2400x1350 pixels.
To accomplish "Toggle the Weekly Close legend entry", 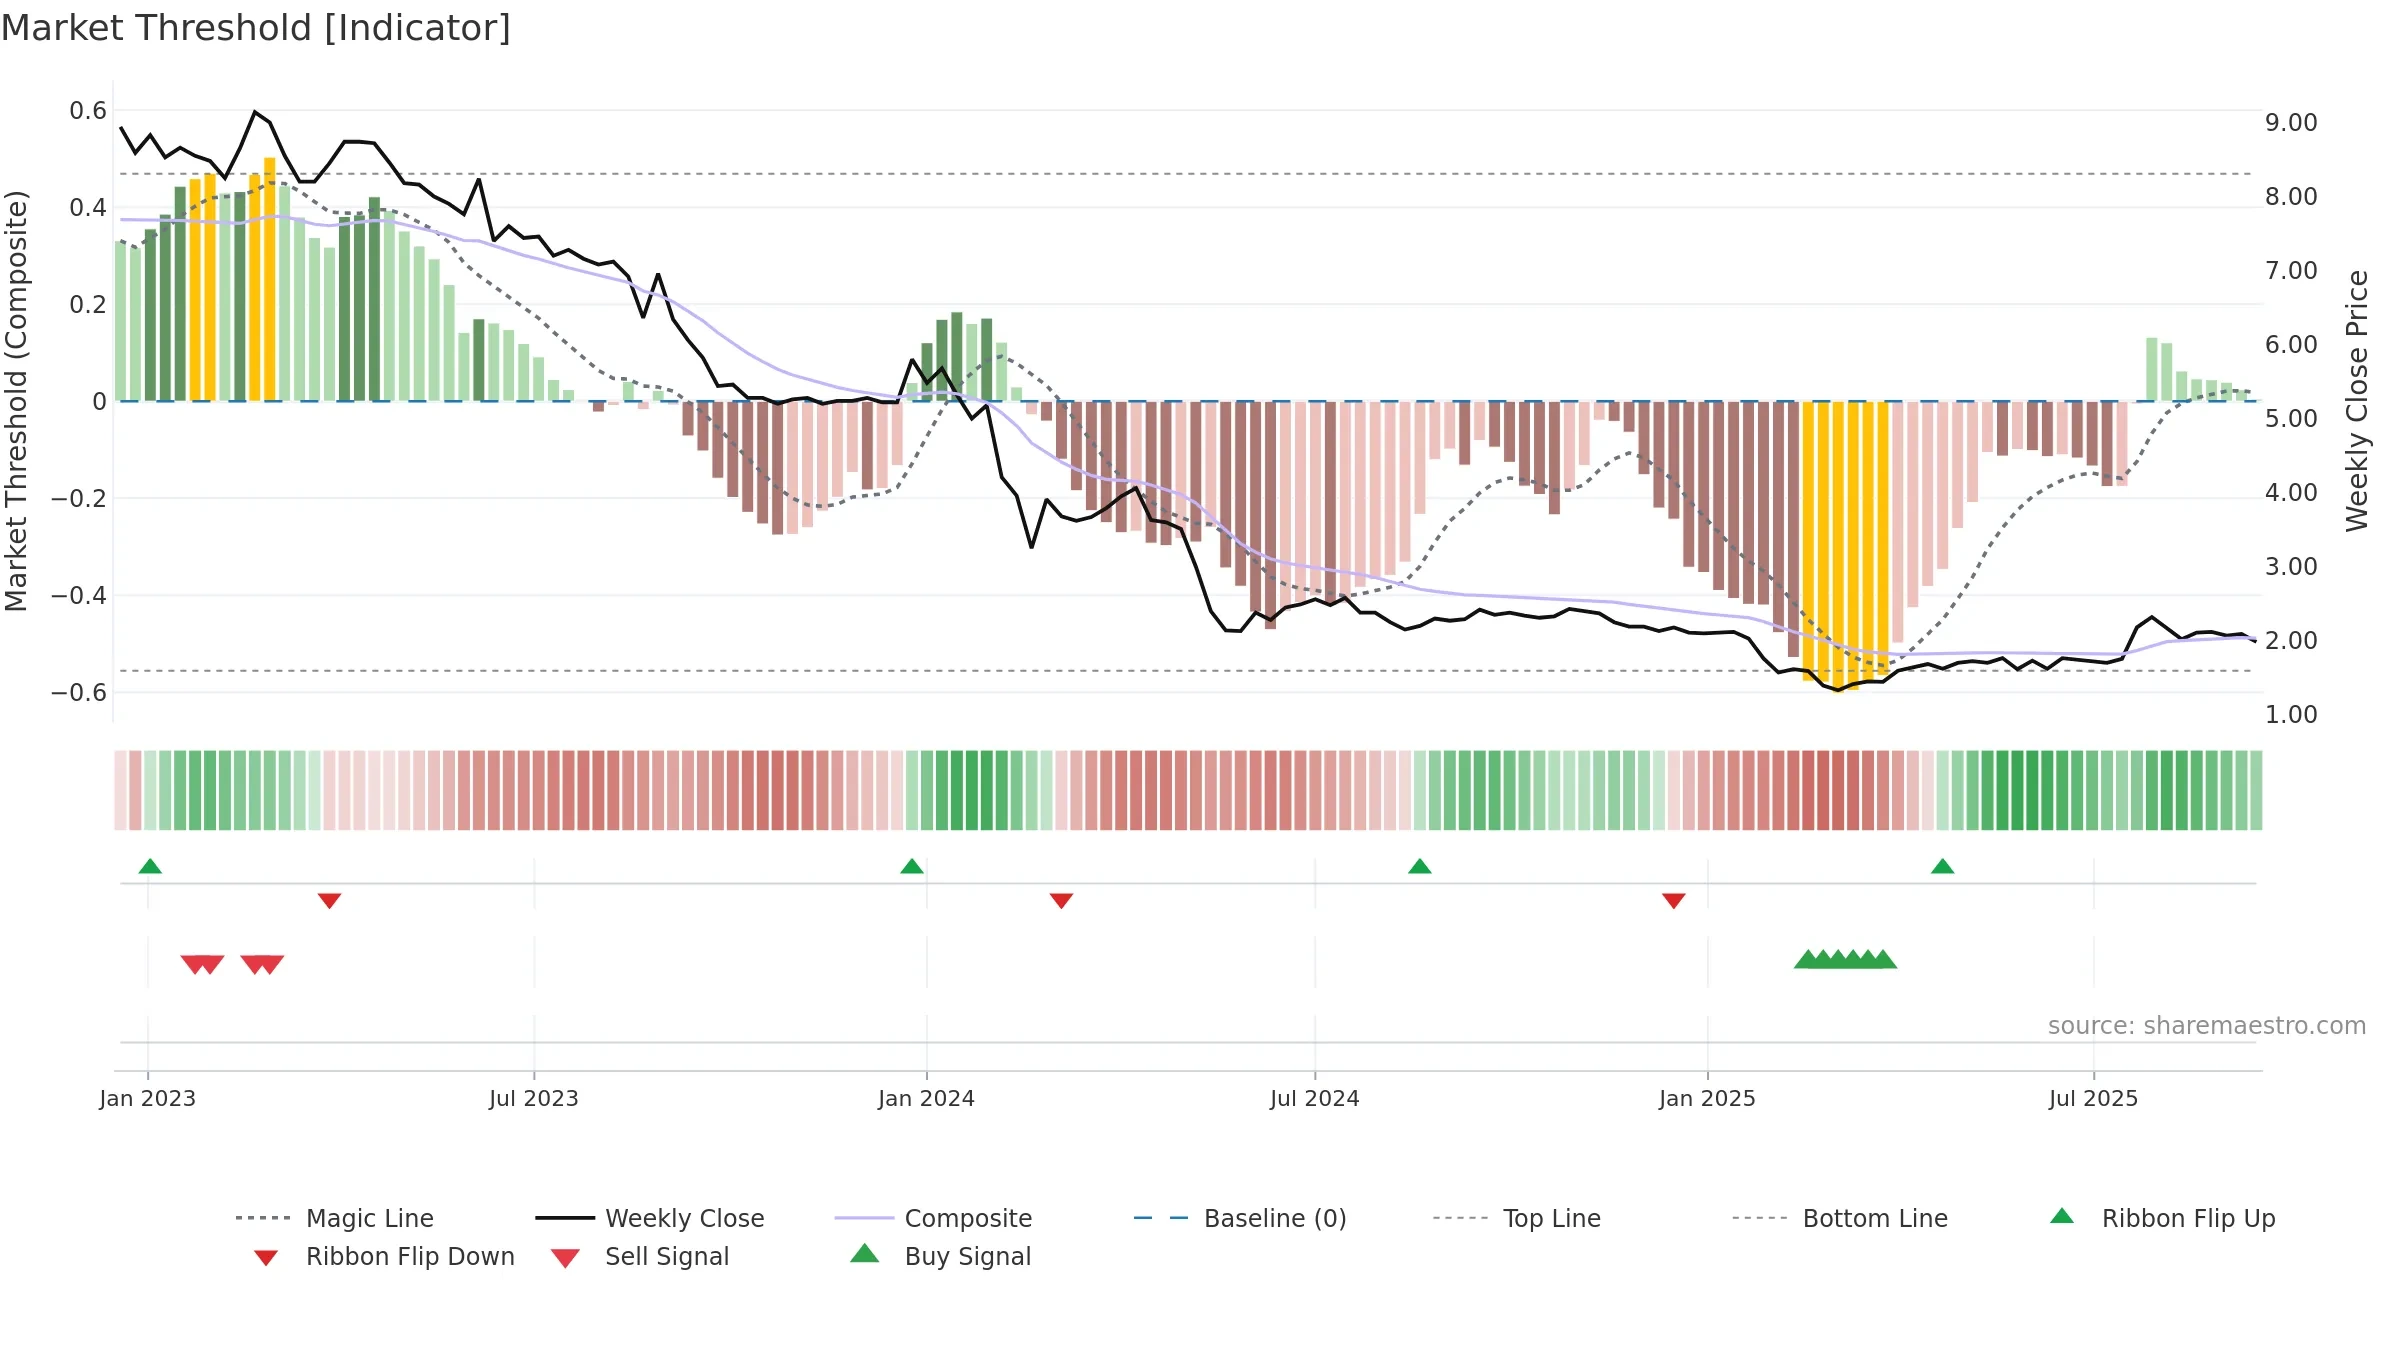I will [649, 1218].
